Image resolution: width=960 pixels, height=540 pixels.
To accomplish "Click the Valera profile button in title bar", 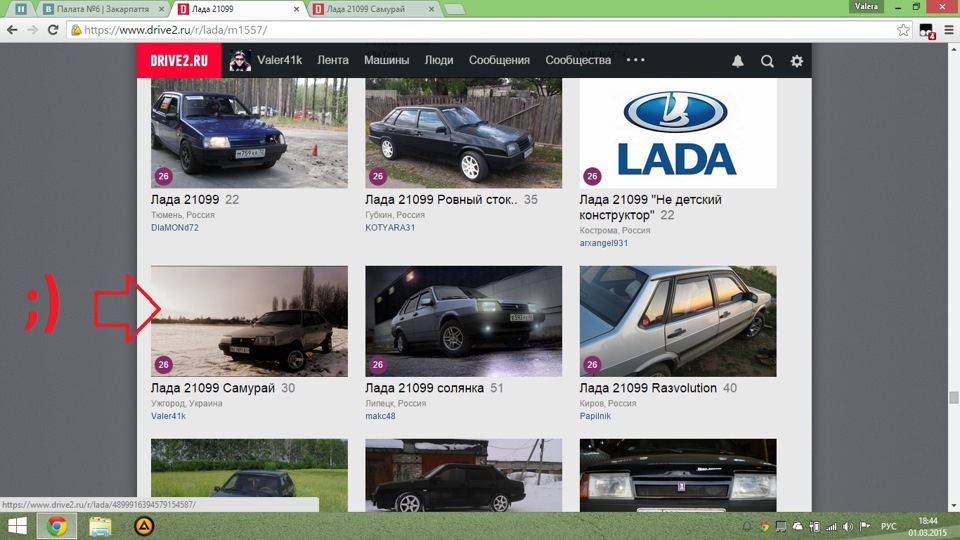I will [866, 6].
